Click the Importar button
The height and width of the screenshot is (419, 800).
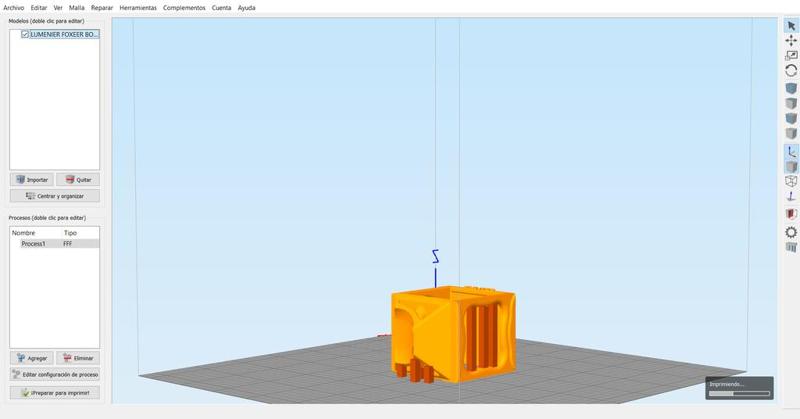pos(32,180)
